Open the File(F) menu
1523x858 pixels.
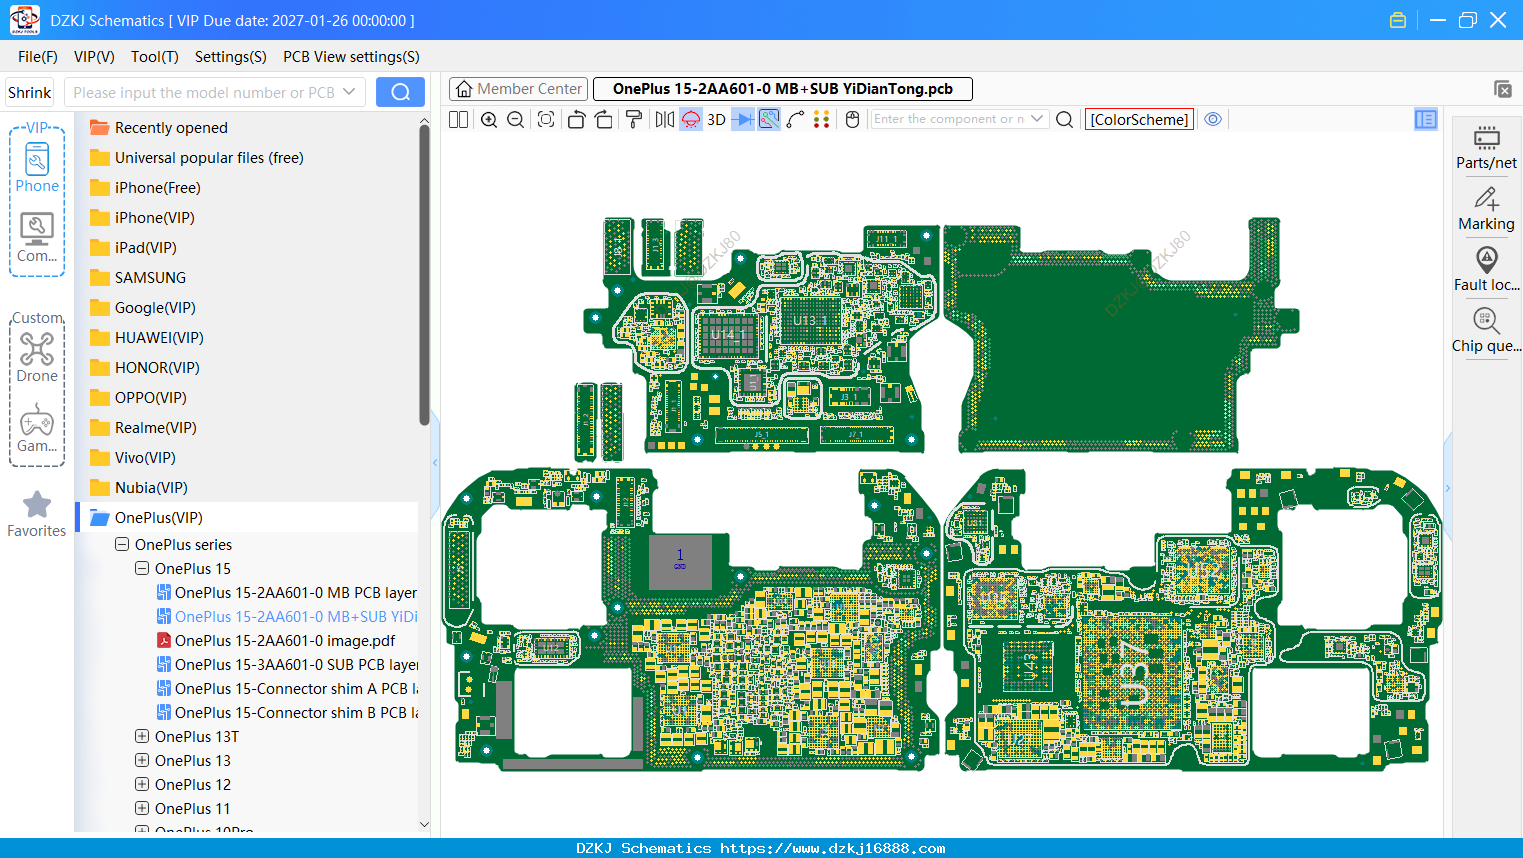coord(38,57)
